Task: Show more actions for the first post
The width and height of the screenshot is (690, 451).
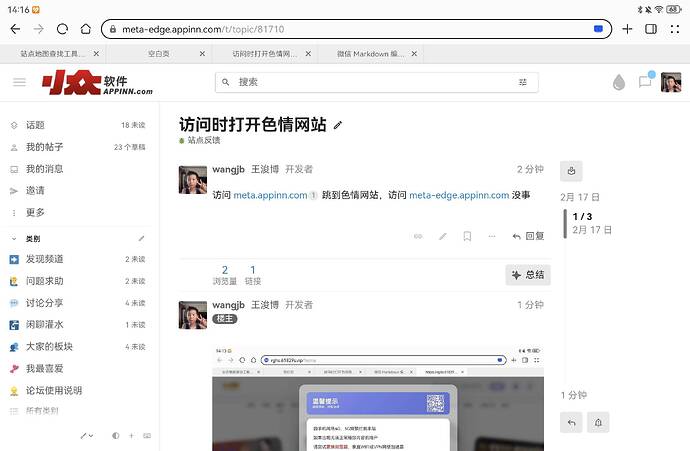Action: pos(492,236)
